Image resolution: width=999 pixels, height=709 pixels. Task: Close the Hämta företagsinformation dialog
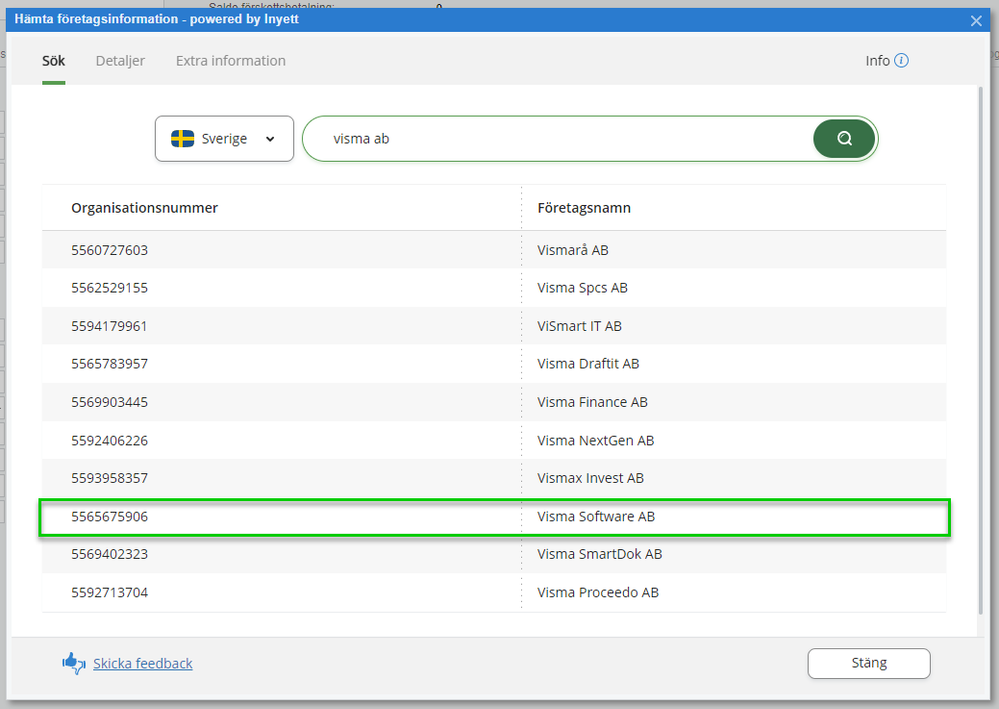(975, 20)
